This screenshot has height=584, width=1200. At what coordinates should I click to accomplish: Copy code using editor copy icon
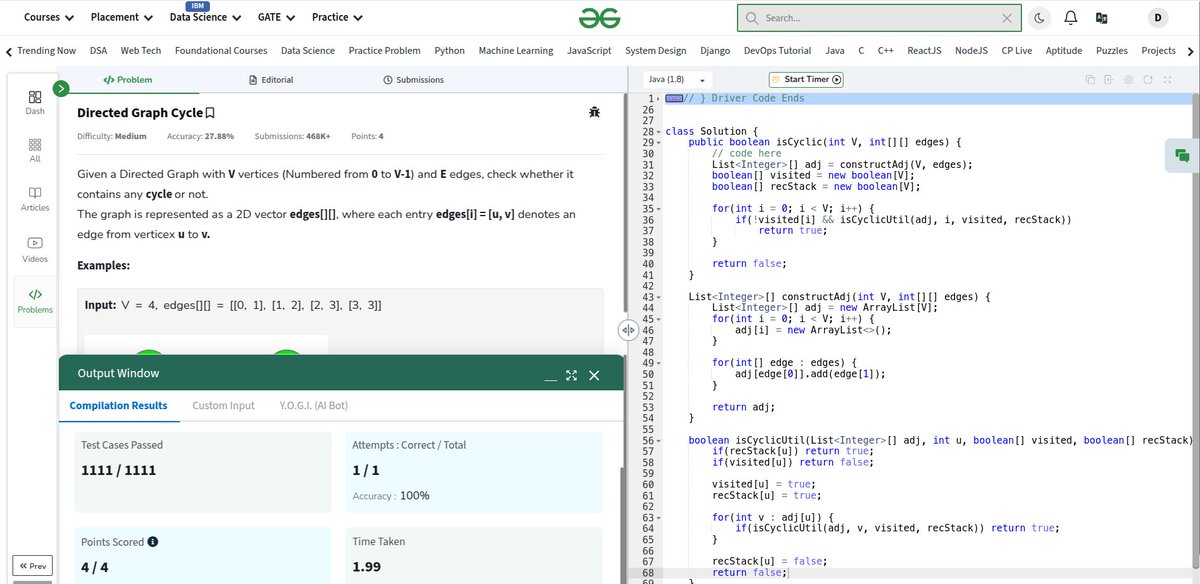coord(1091,79)
